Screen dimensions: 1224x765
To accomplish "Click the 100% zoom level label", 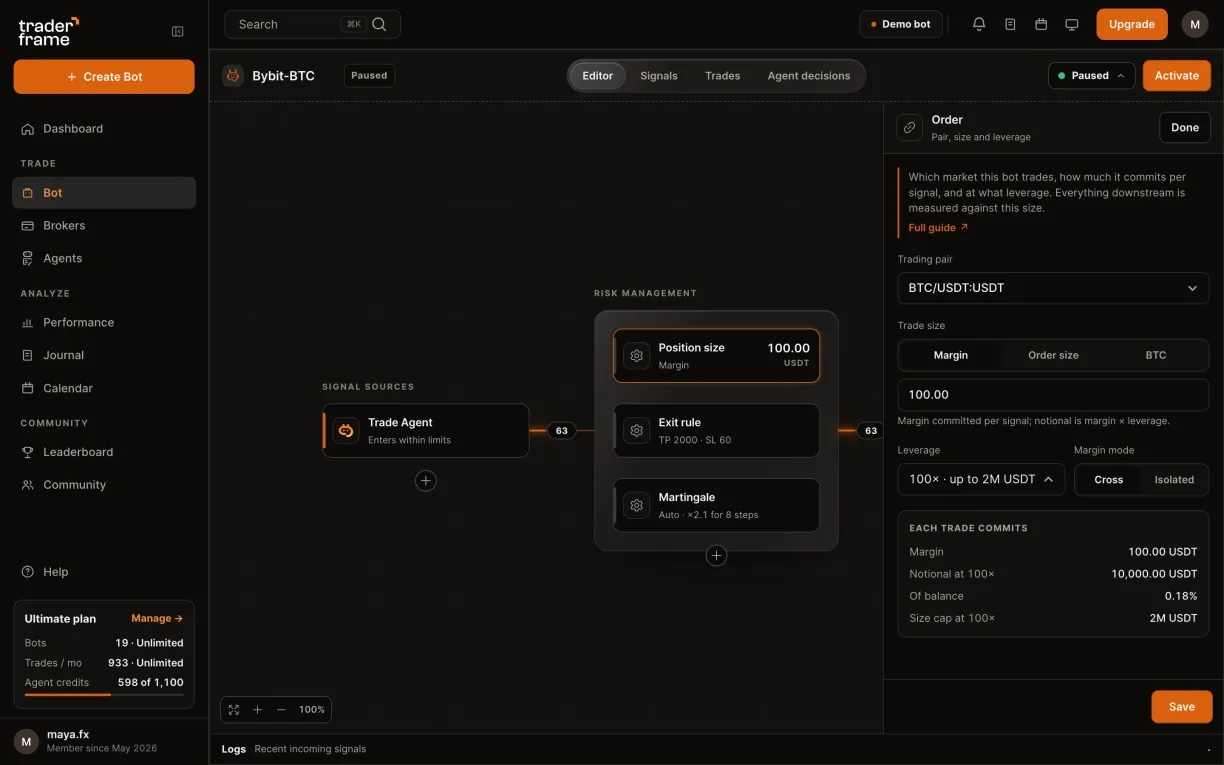I will (312, 709).
